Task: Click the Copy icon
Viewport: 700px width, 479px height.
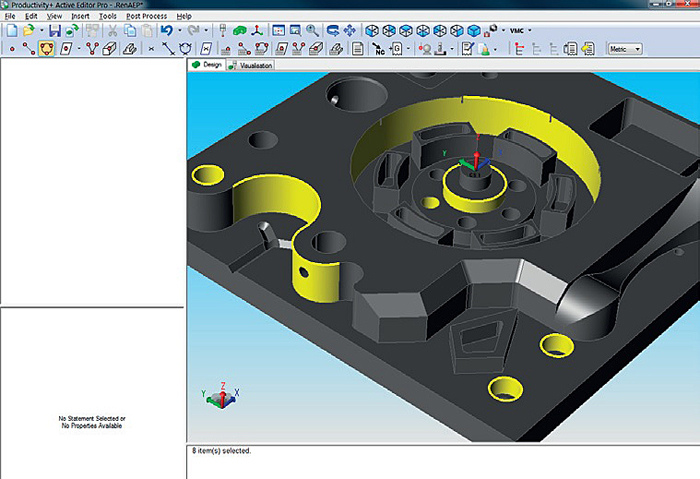Action: tap(130, 30)
